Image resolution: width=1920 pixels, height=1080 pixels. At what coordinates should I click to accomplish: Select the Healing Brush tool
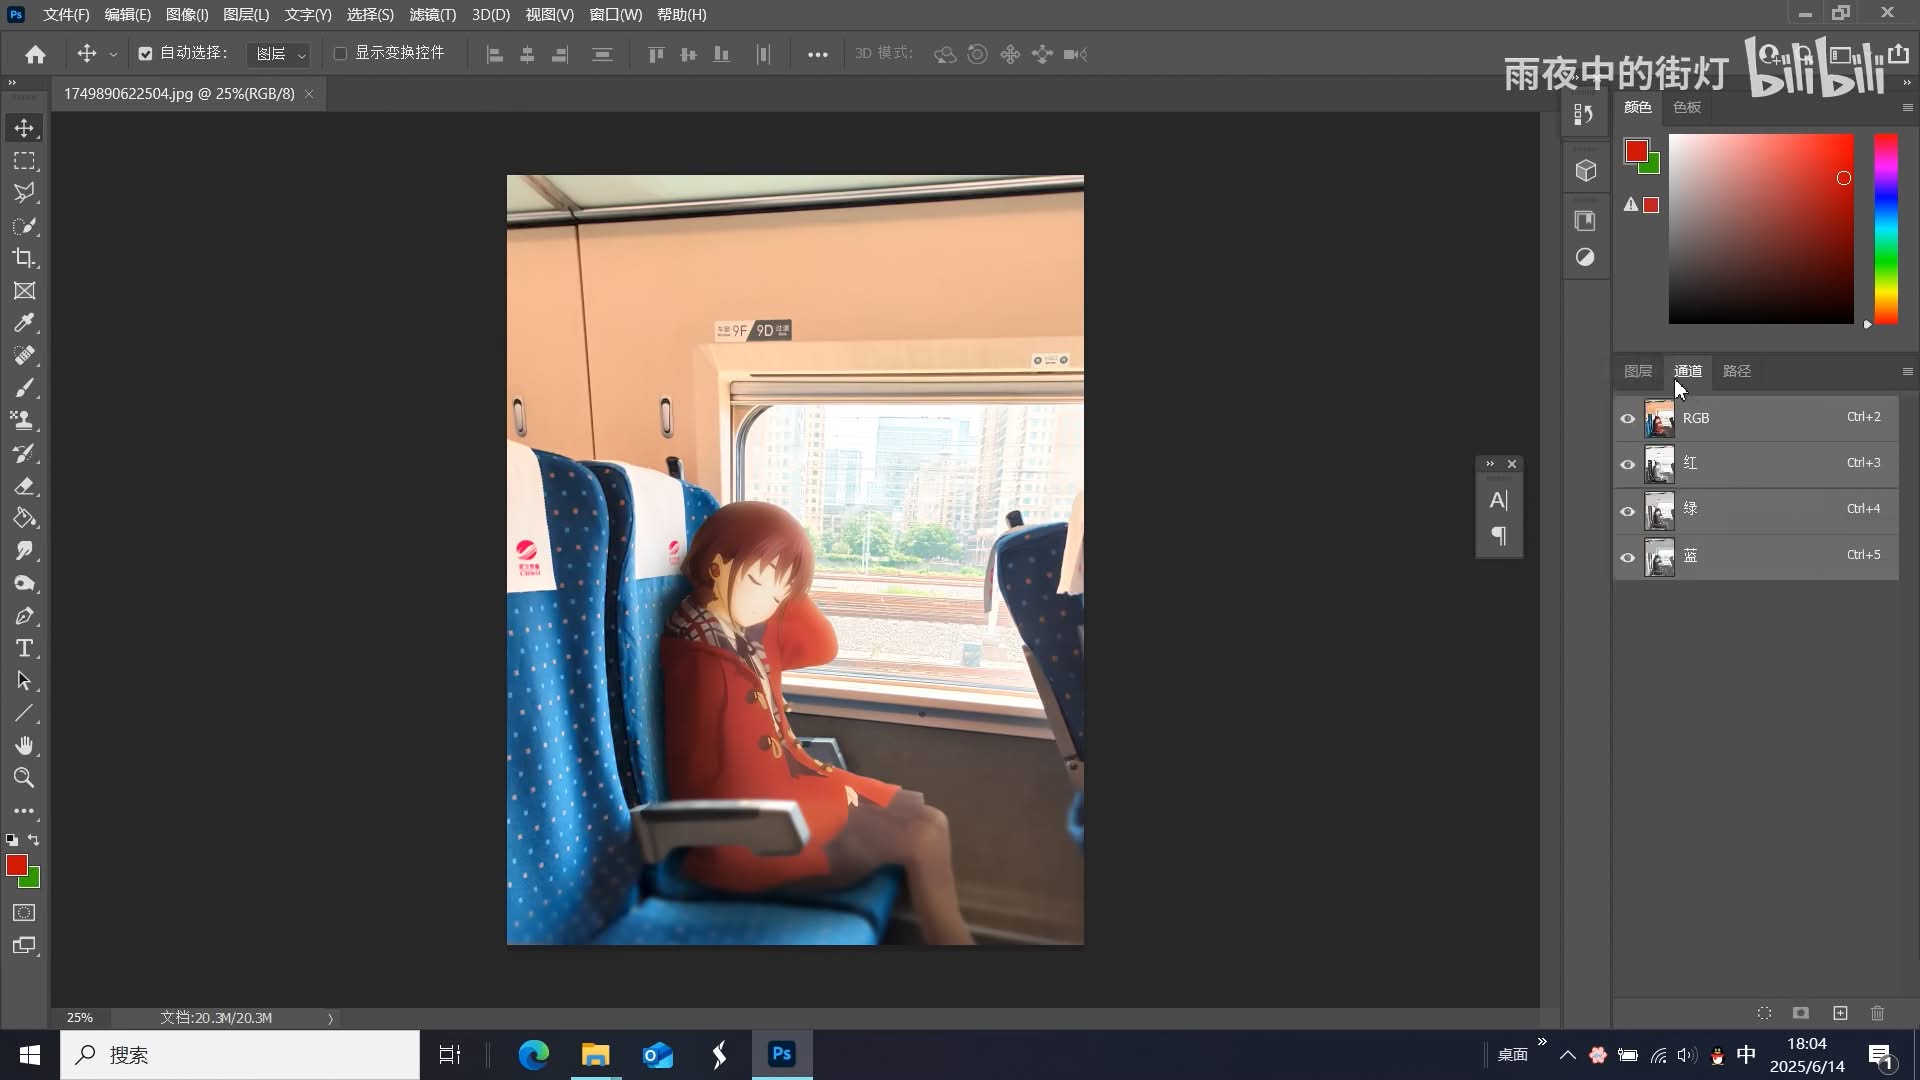click(24, 356)
